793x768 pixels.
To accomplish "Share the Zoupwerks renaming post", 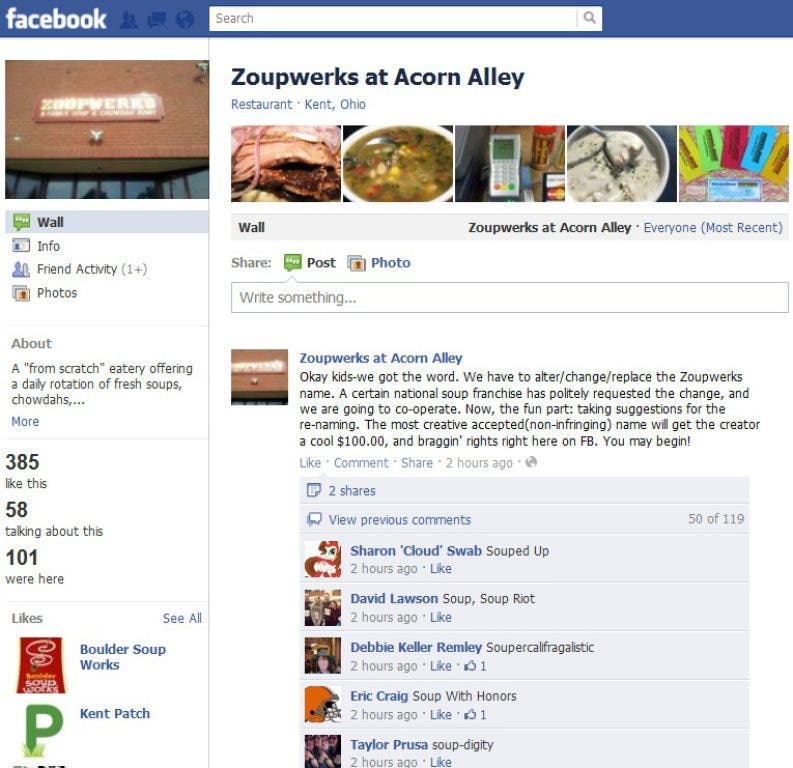I will pos(417,463).
